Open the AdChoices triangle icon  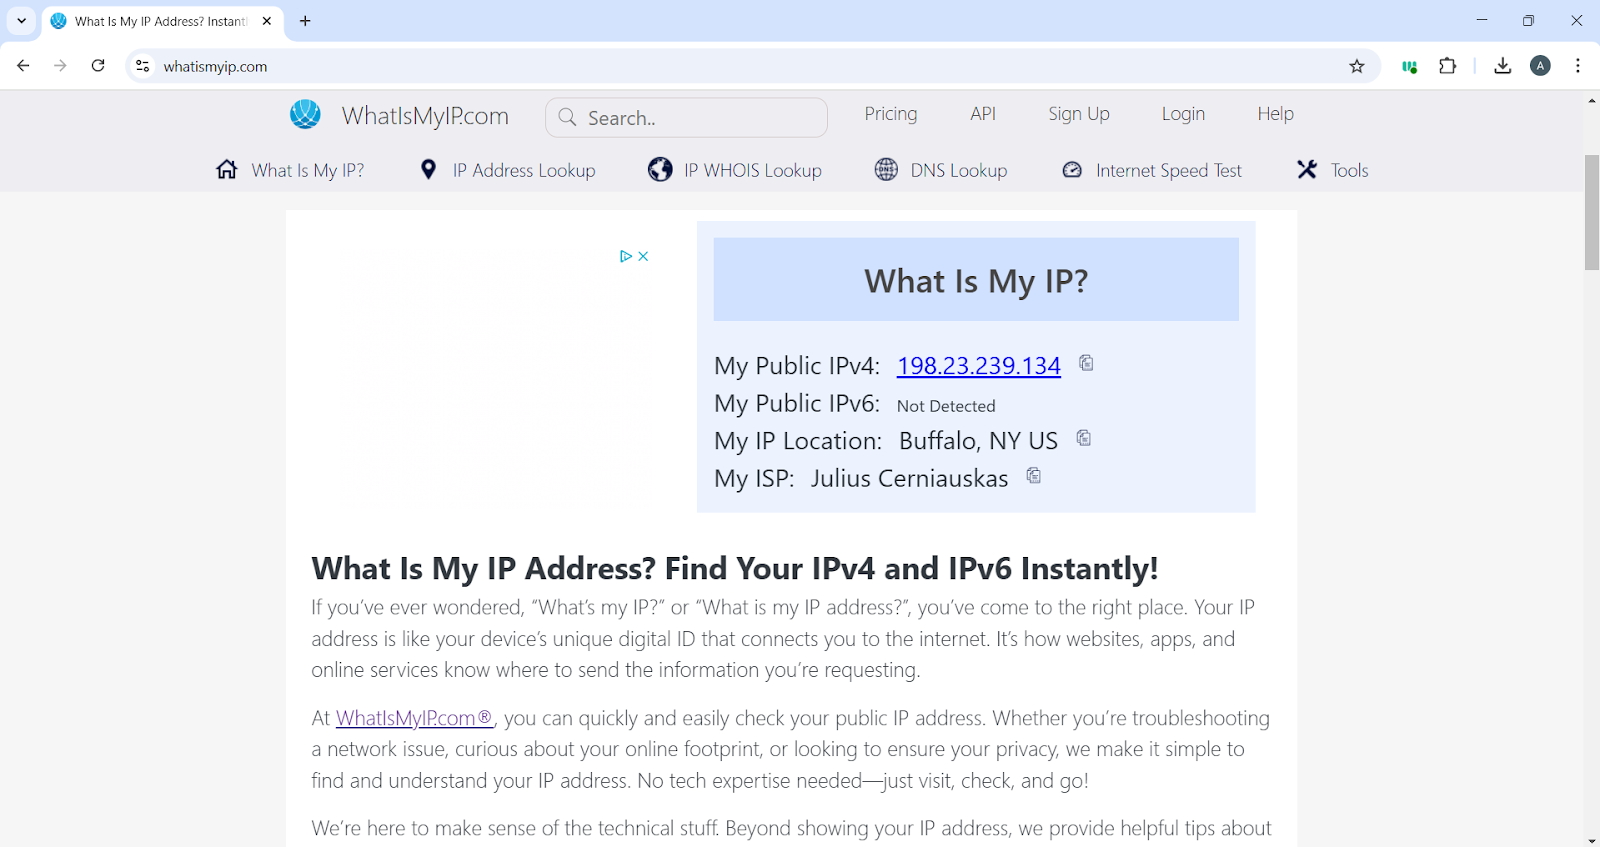pyautogui.click(x=626, y=256)
